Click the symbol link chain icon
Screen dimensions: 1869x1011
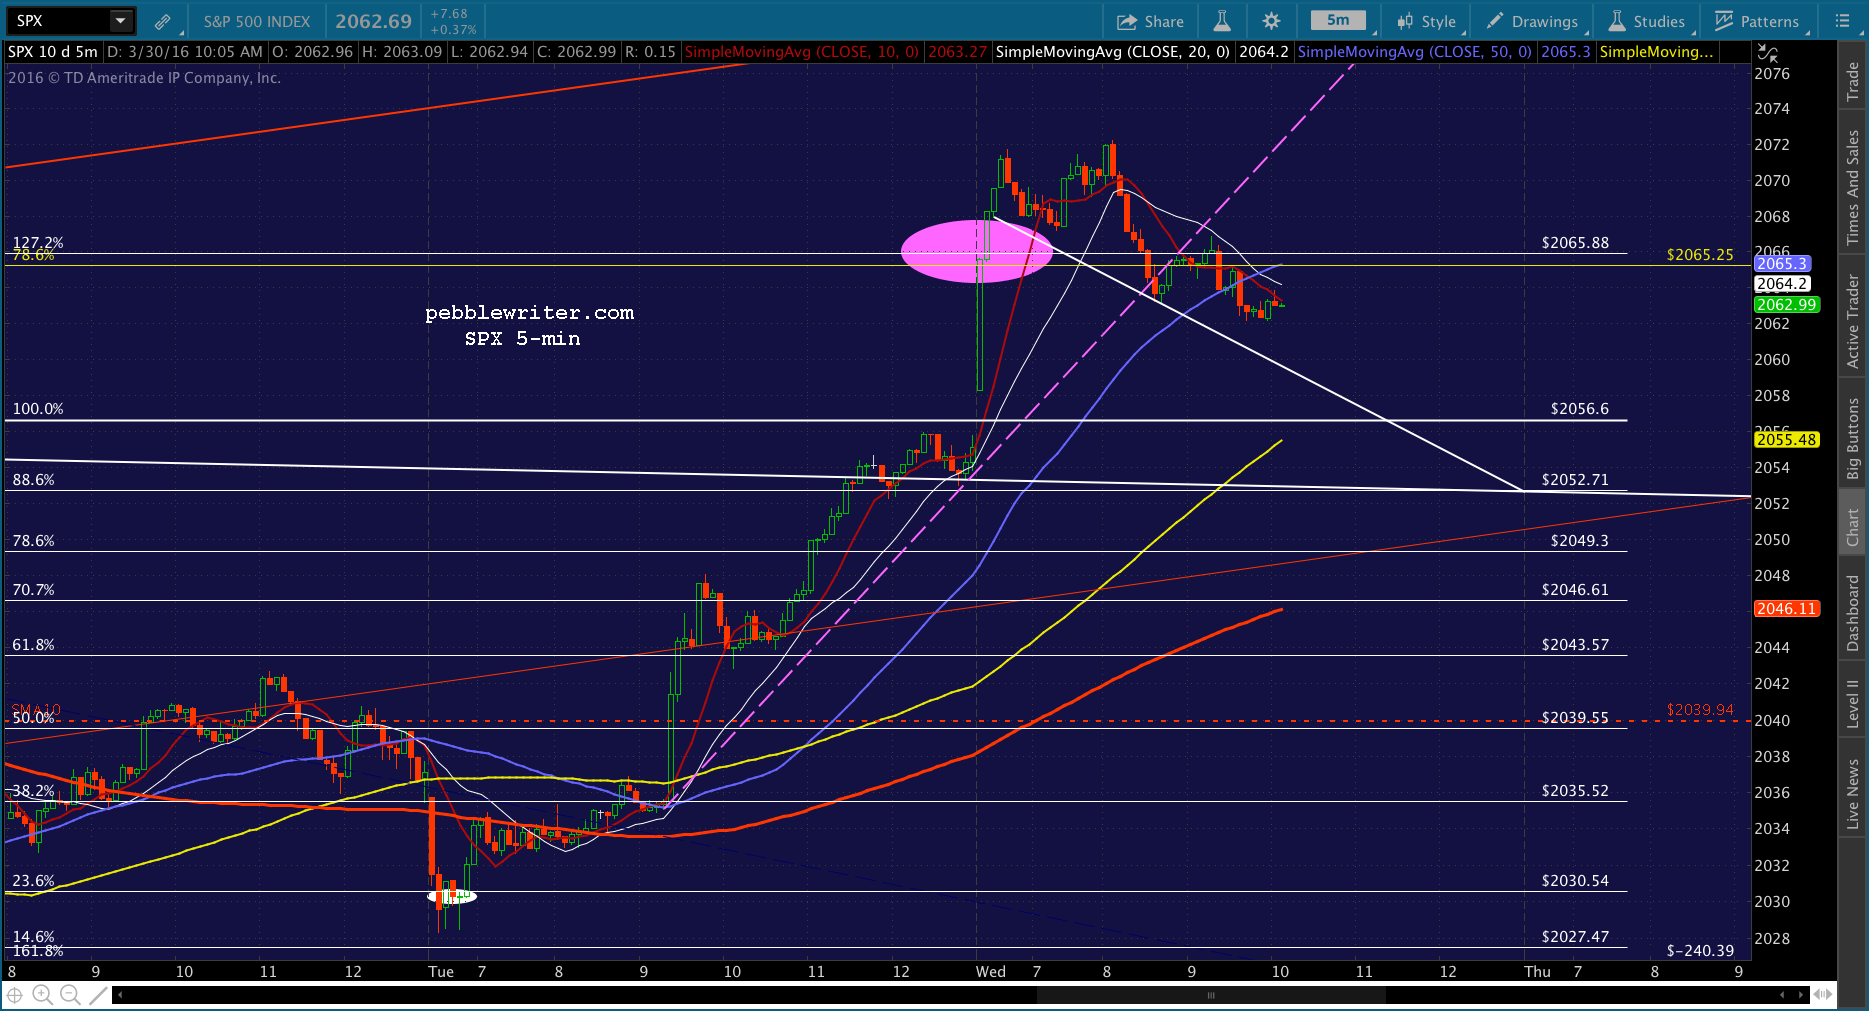(163, 21)
